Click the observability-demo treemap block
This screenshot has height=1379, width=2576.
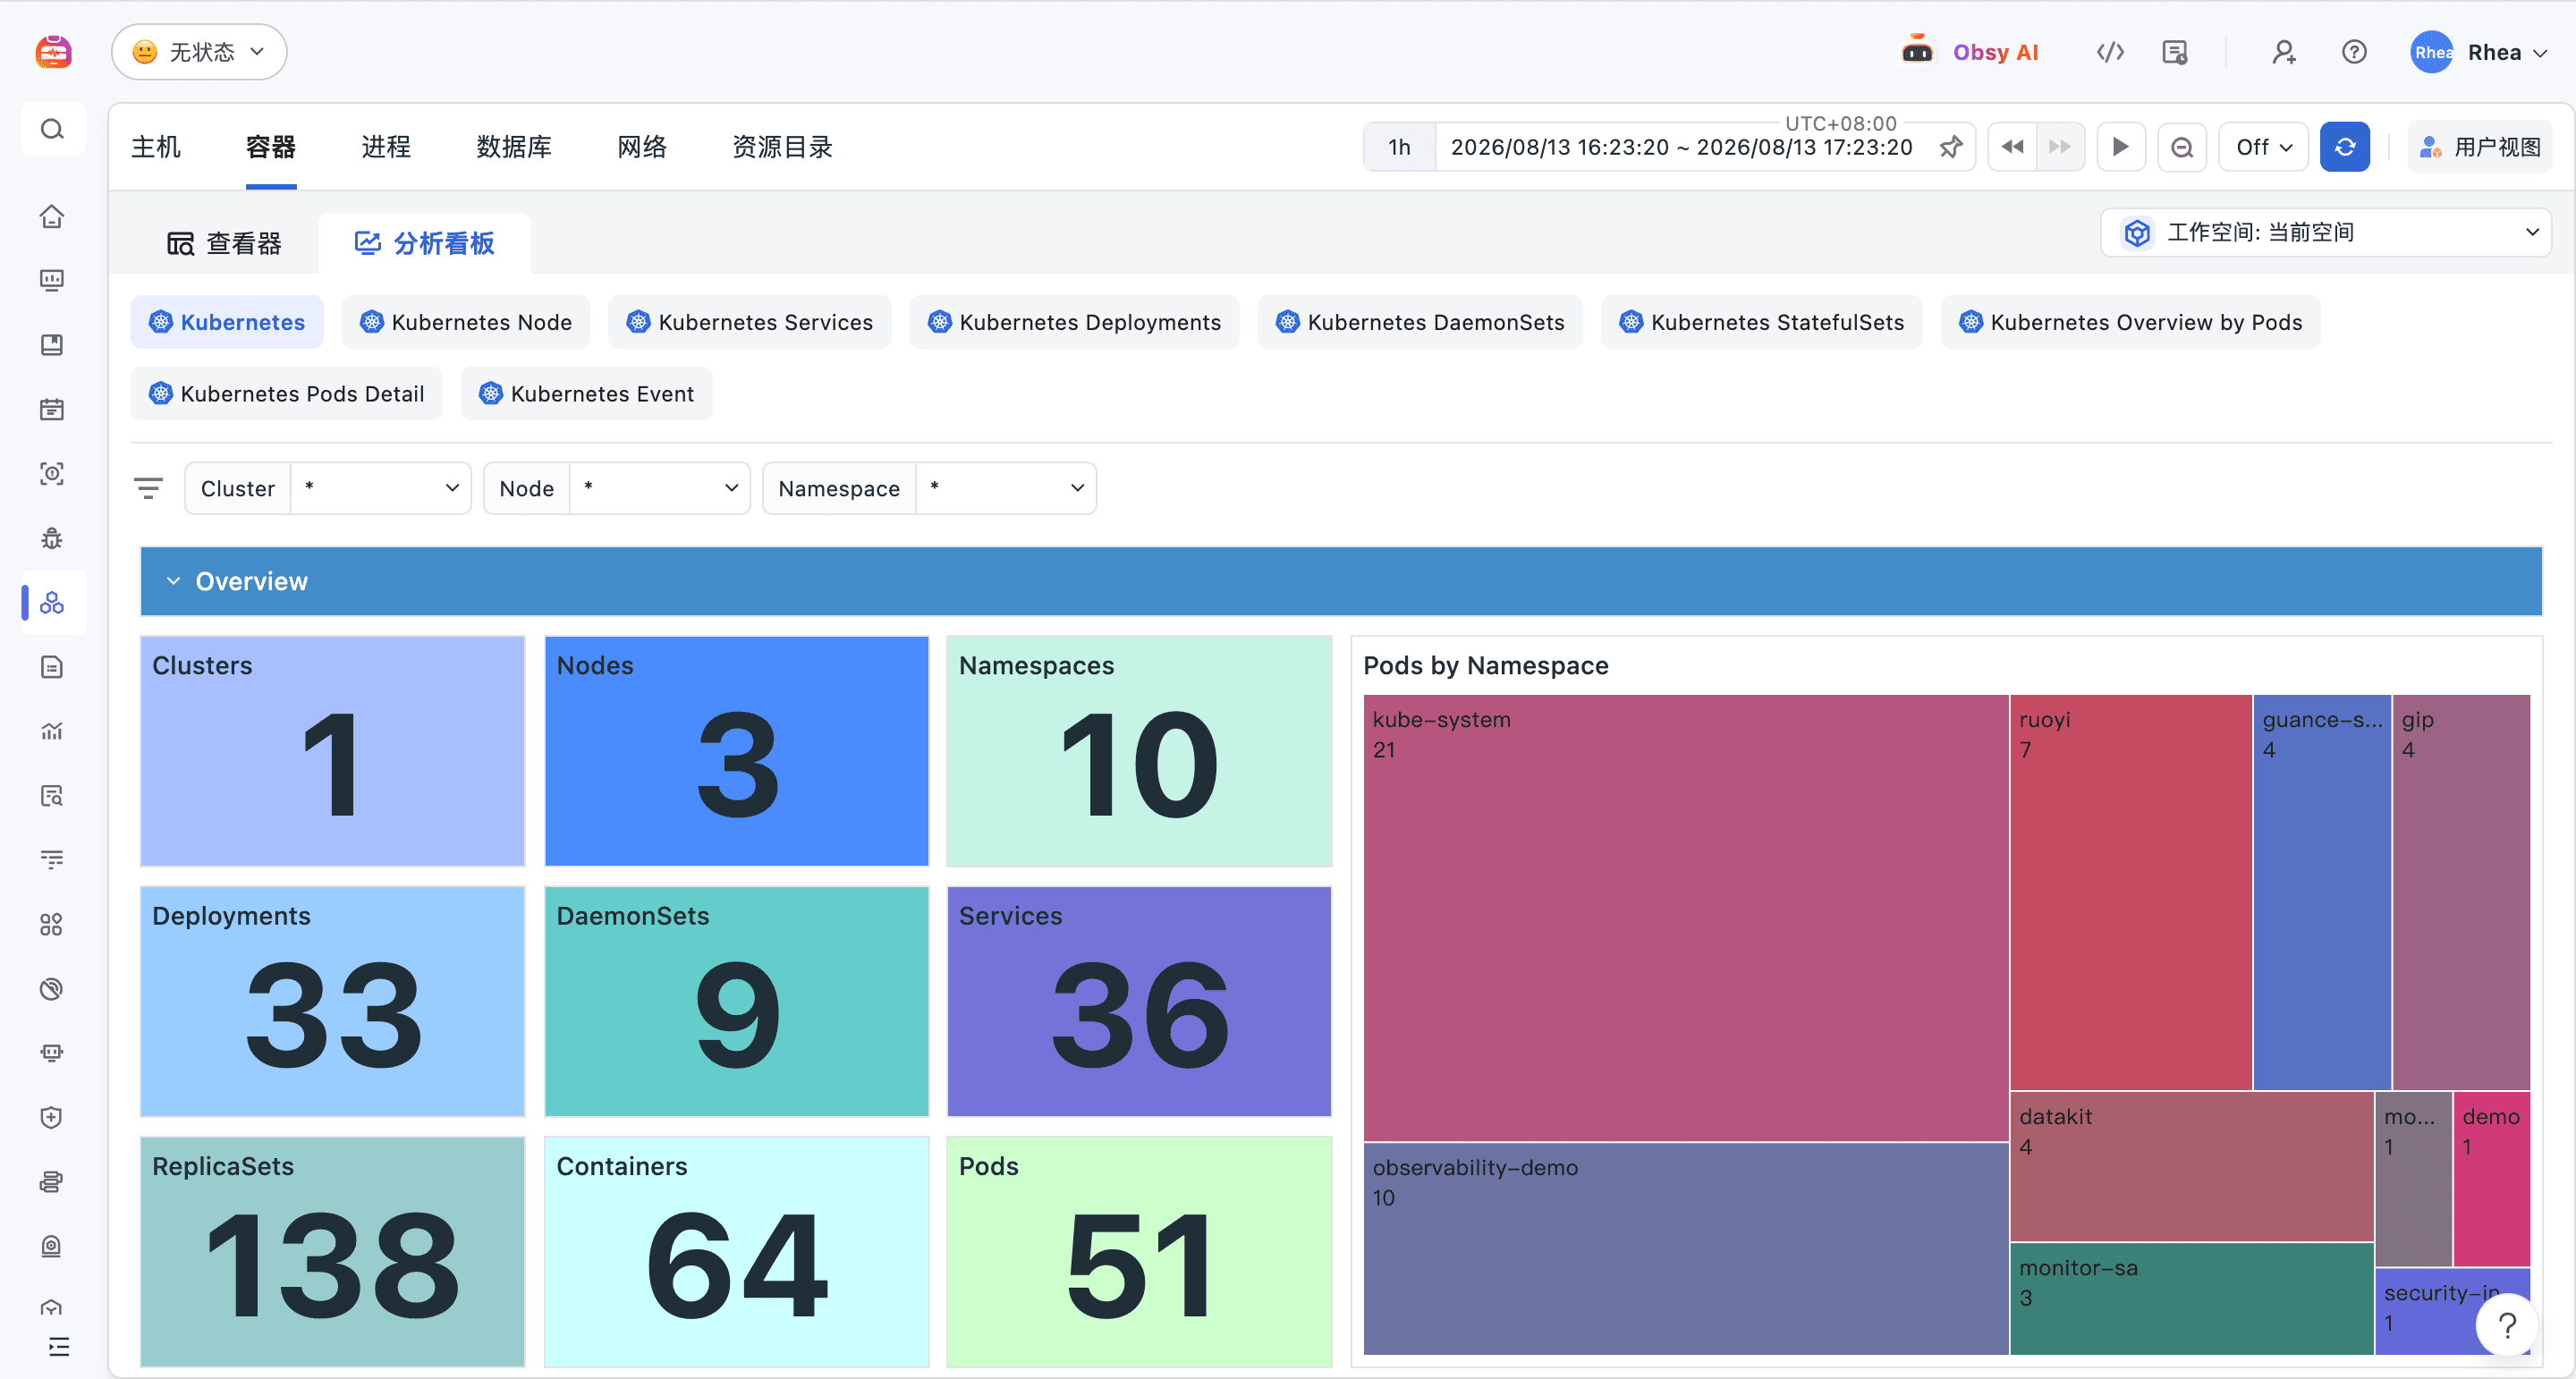(x=1686, y=1249)
